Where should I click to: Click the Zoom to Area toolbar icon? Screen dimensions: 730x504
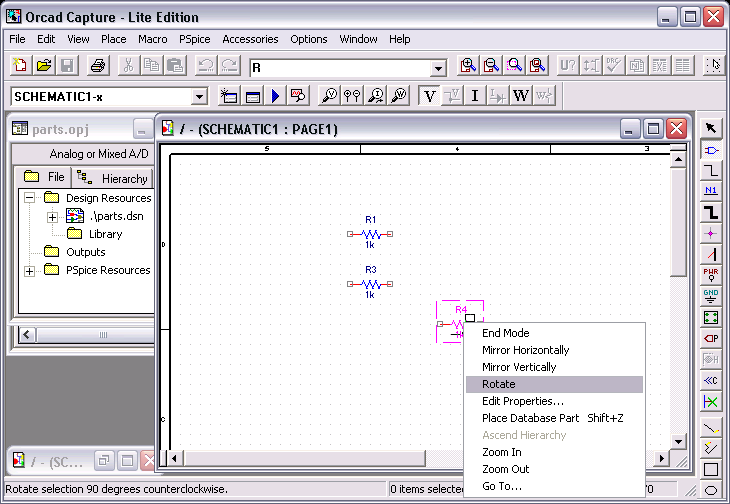pos(514,66)
